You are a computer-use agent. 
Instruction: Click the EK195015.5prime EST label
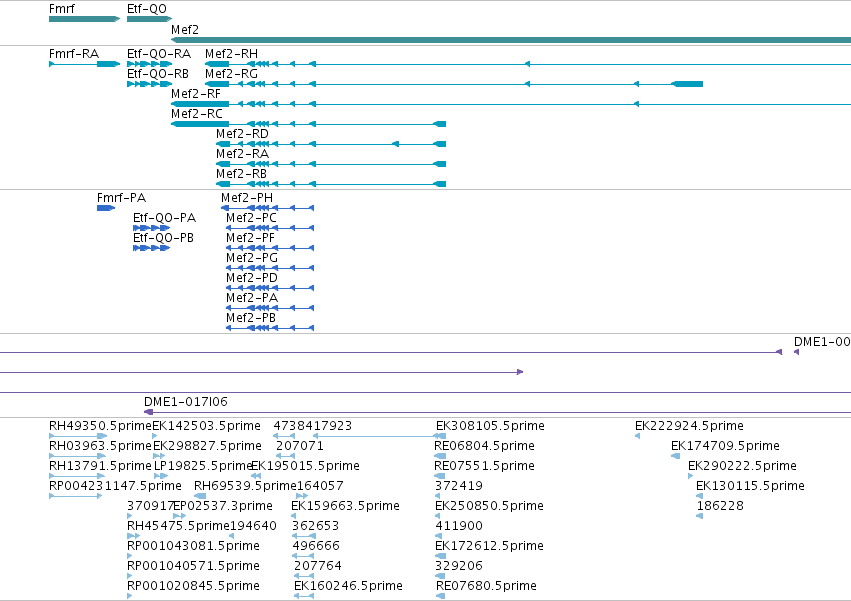pos(305,466)
